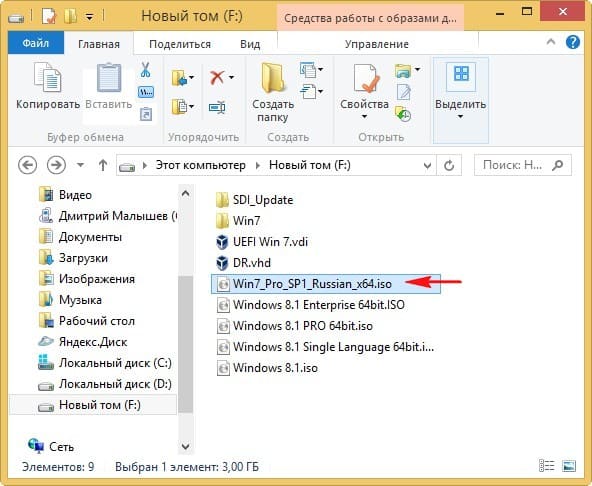Click the Paste (Вставить) ribbon button
Viewport: 592px width, 486px height.
click(109, 87)
